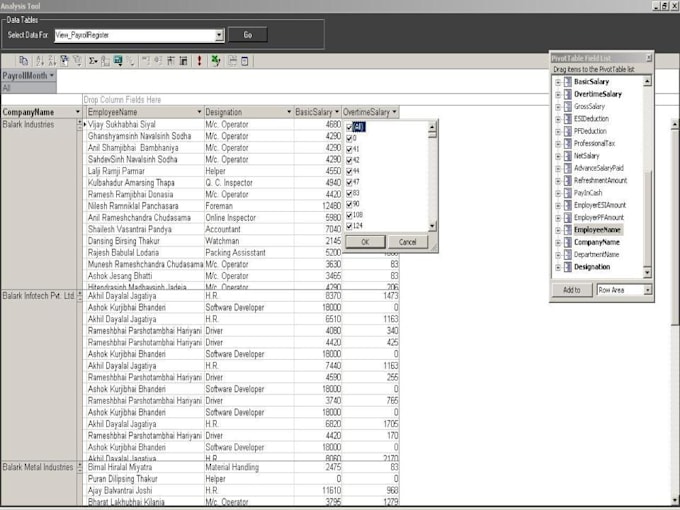The height and width of the screenshot is (510, 680).
Task: Open the CompanyName column dropdown arrow
Action: [78, 112]
